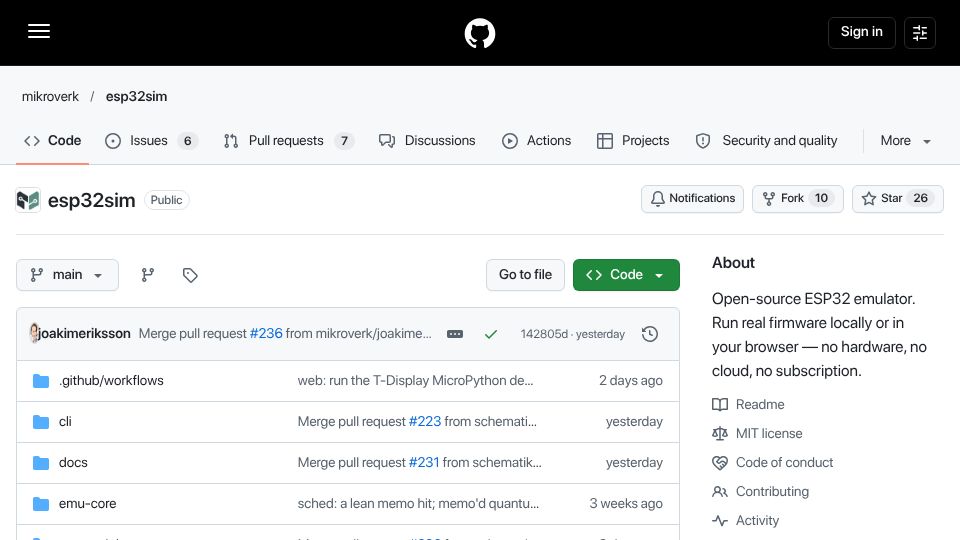The image size is (960, 540).
Task: Click the Readme book icon
Action: point(720,405)
